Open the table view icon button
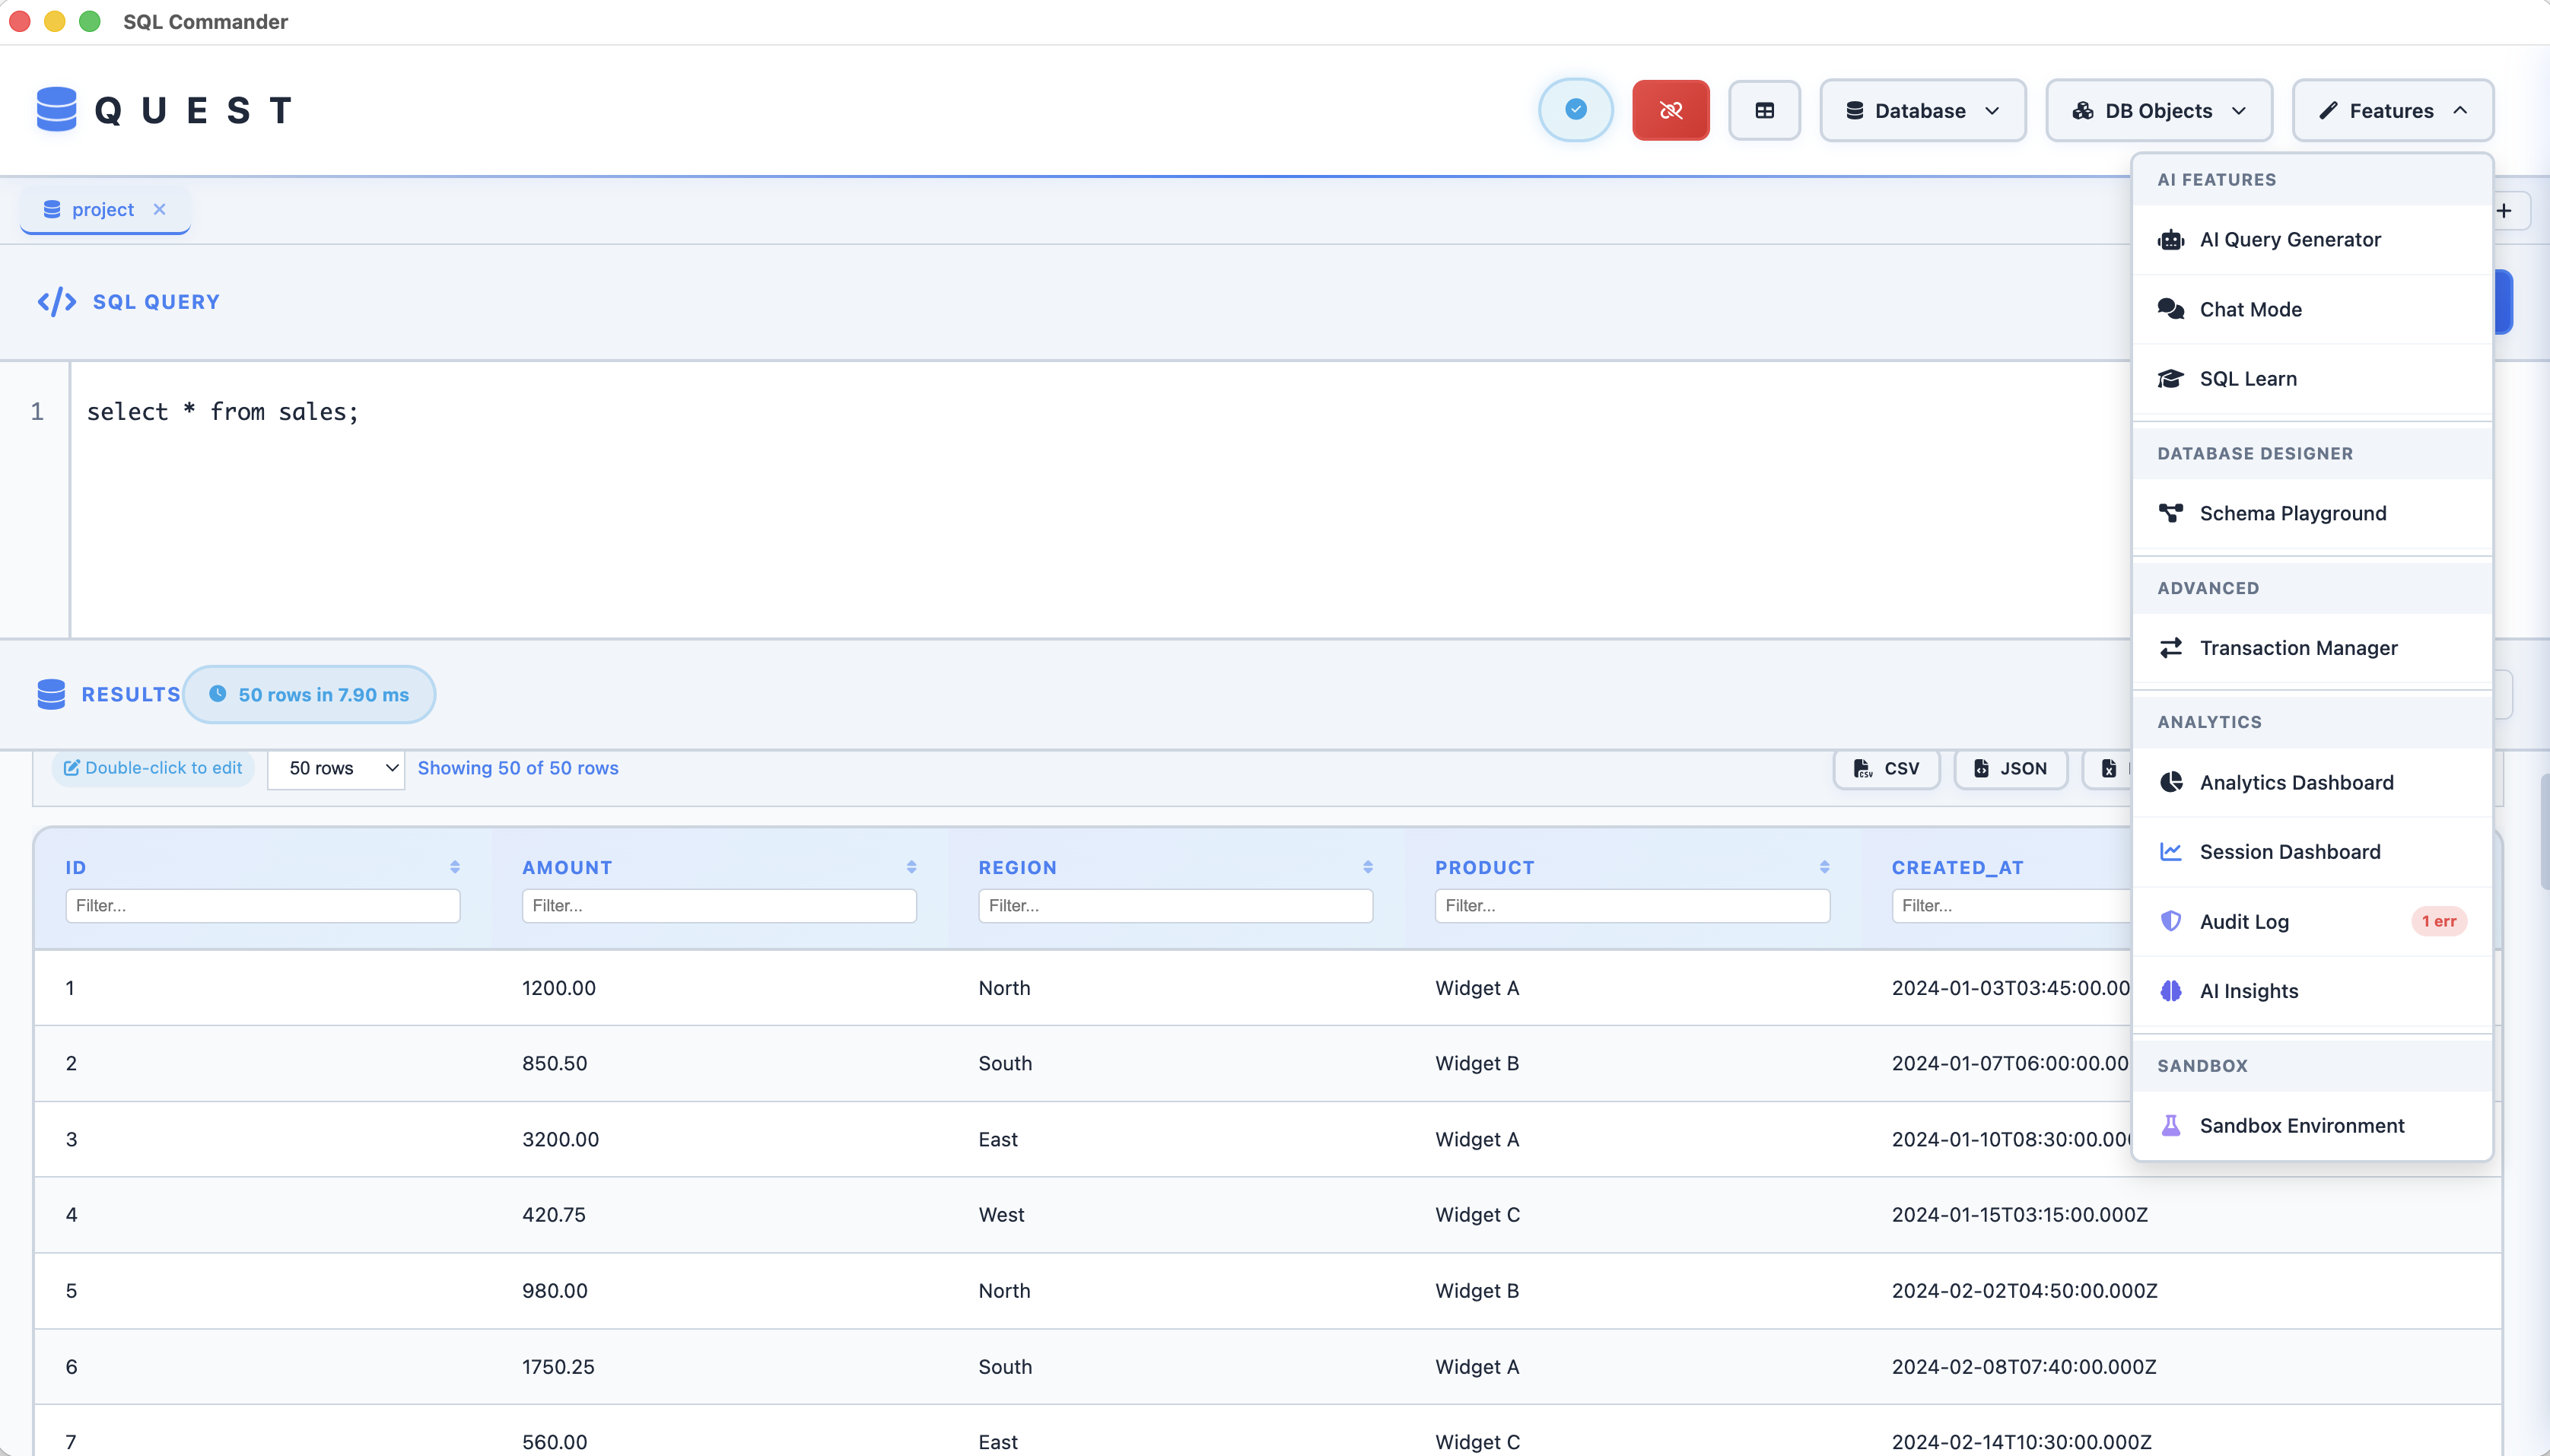 [1764, 110]
